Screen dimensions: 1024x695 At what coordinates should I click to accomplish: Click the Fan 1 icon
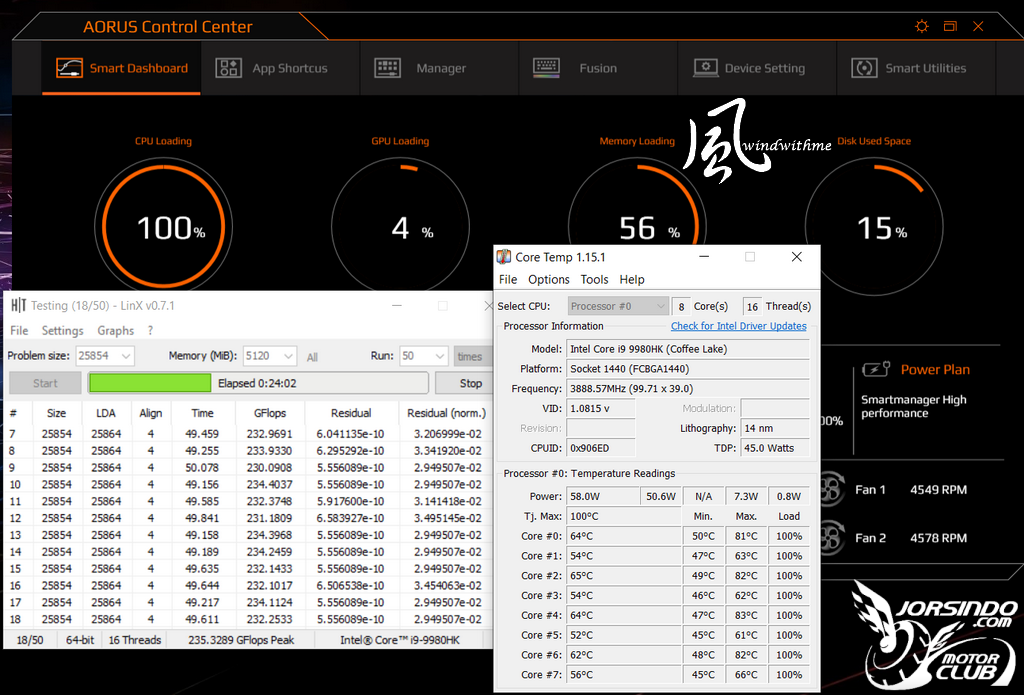(831, 489)
